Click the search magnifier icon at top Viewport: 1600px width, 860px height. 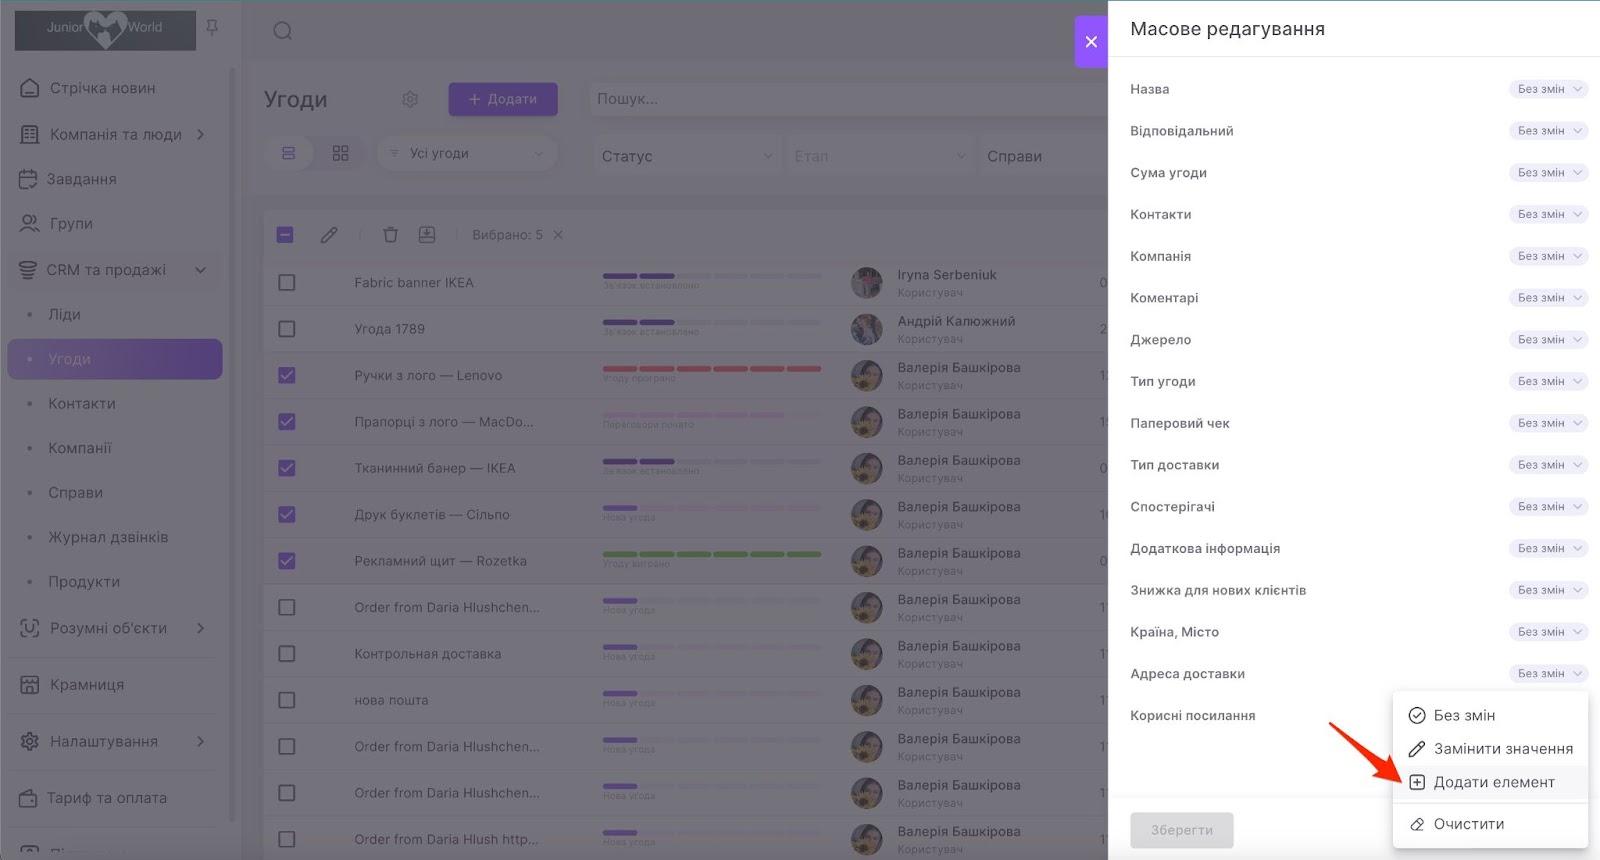click(x=283, y=31)
